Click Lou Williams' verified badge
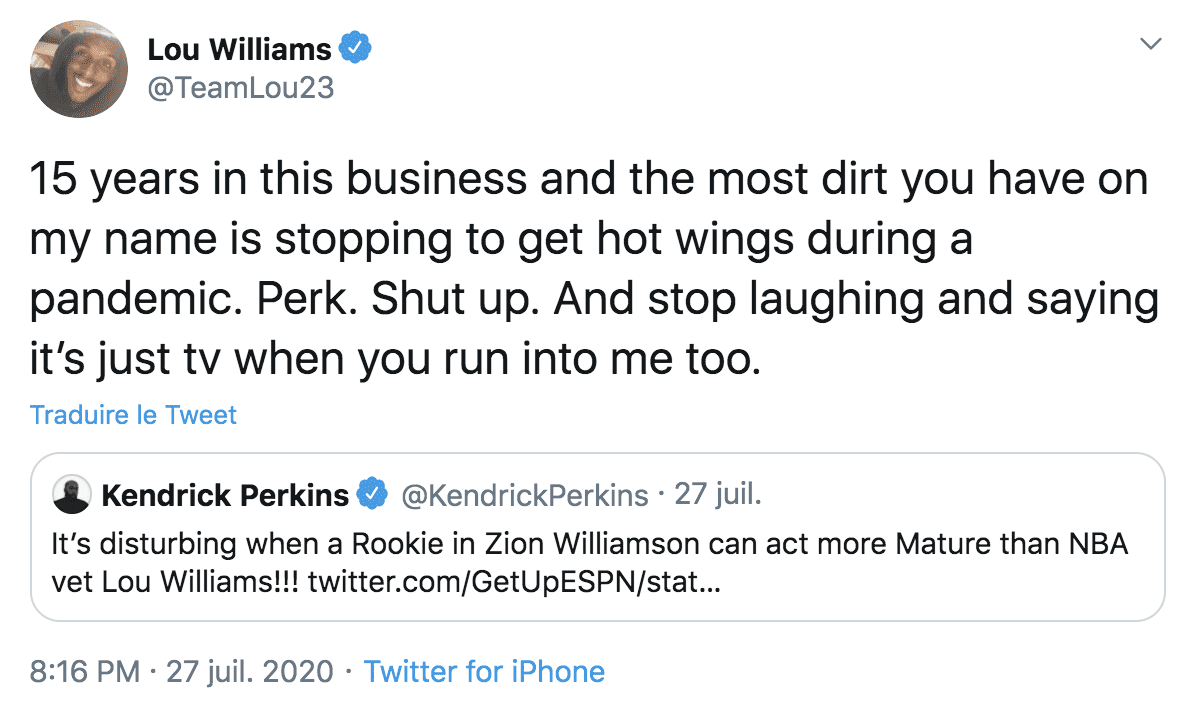The height and width of the screenshot is (718, 1192). (355, 45)
